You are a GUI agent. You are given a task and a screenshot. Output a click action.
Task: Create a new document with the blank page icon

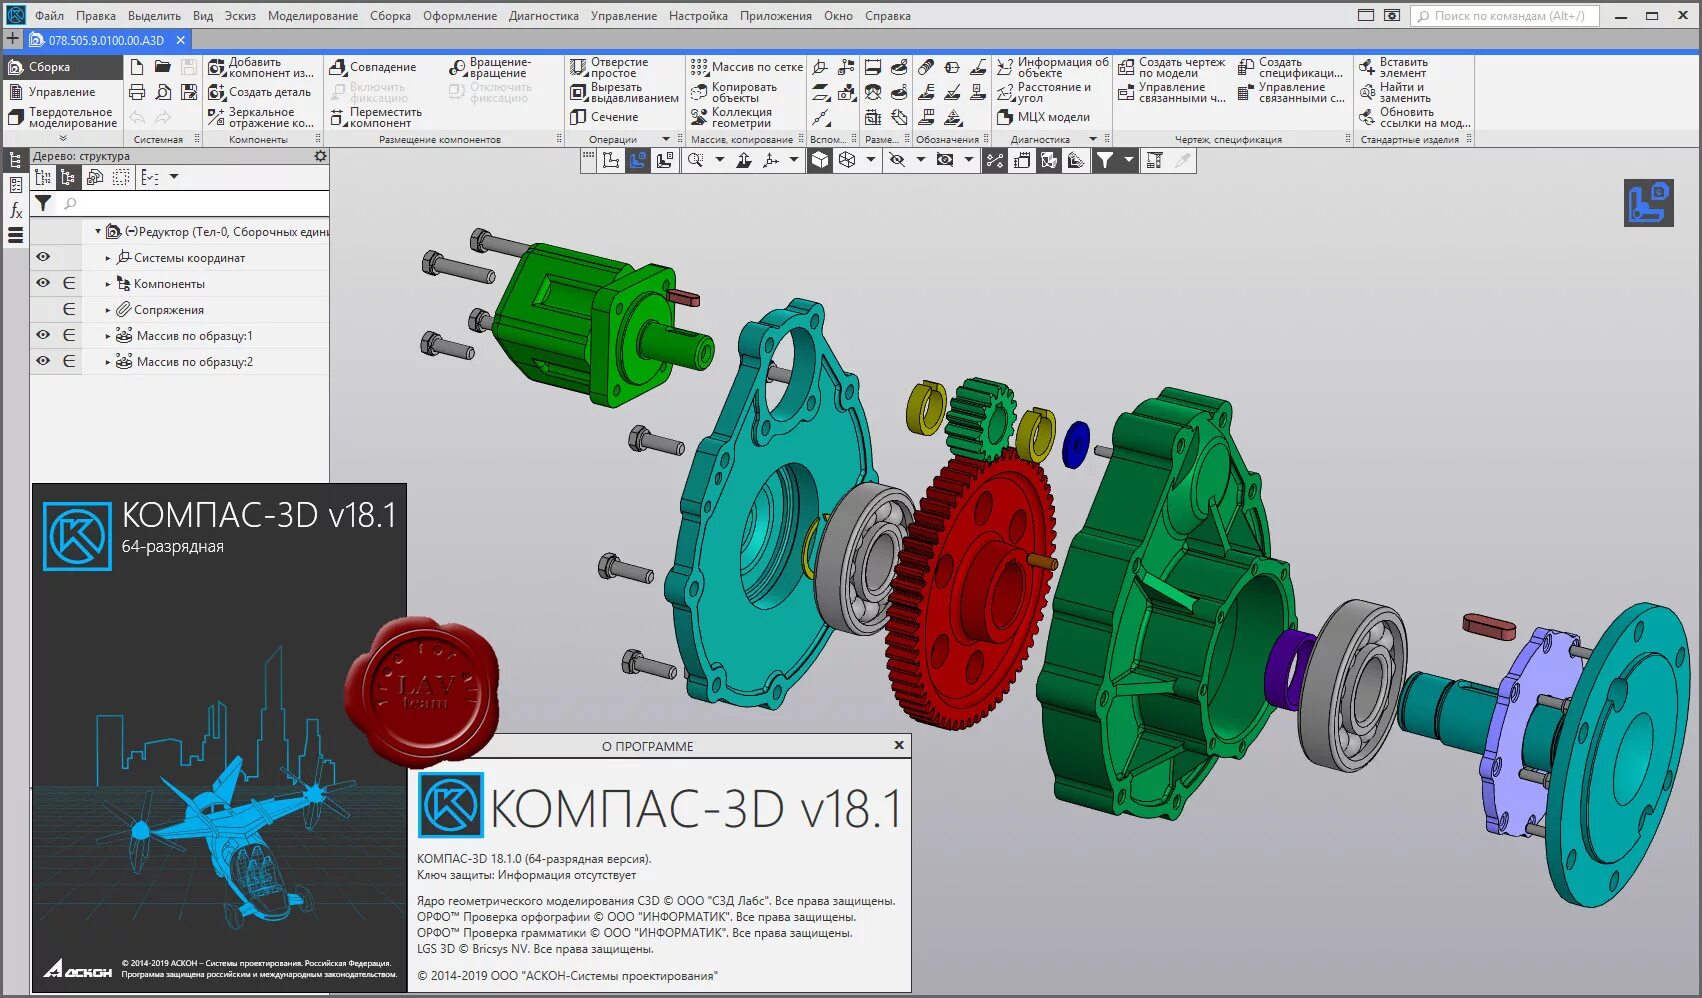click(x=137, y=67)
